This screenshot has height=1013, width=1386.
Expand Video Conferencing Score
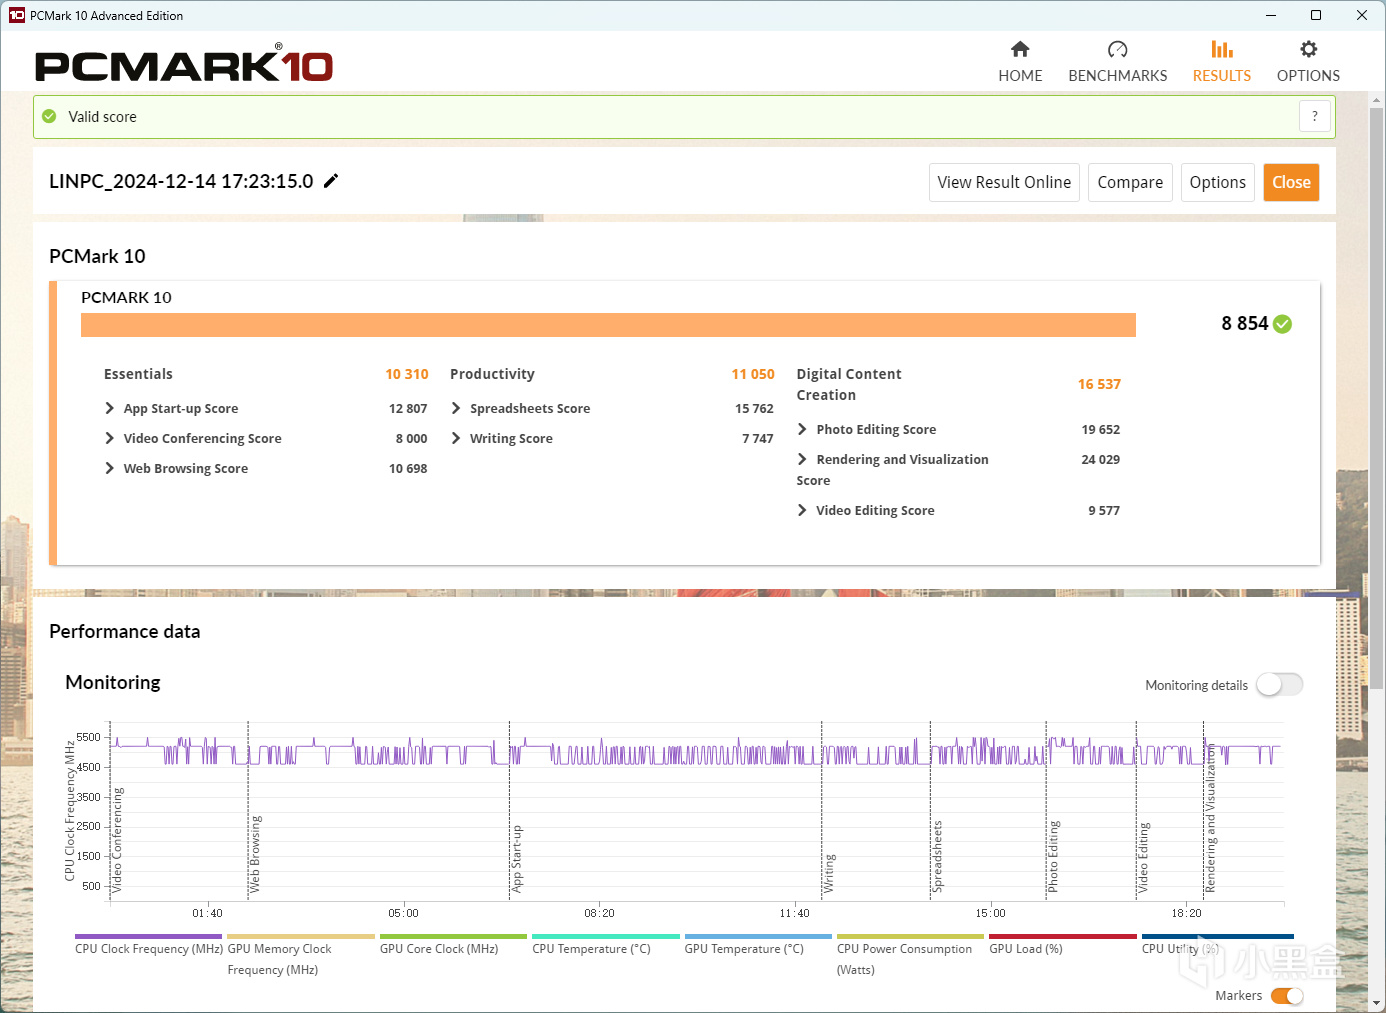click(109, 438)
